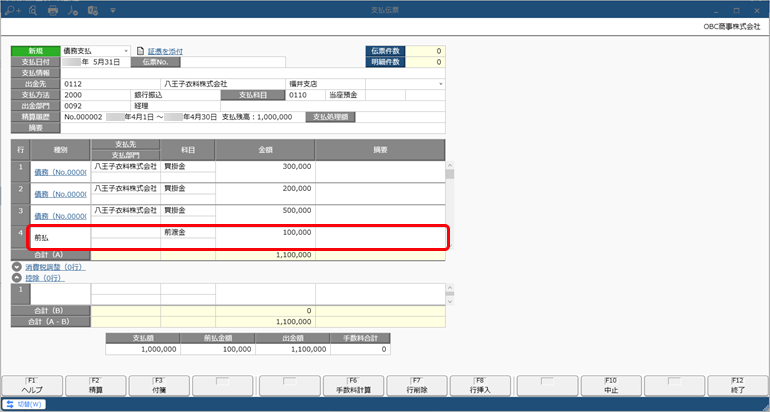Select the 200,000 amount cell in row 2
The image size is (770, 412).
265,193
